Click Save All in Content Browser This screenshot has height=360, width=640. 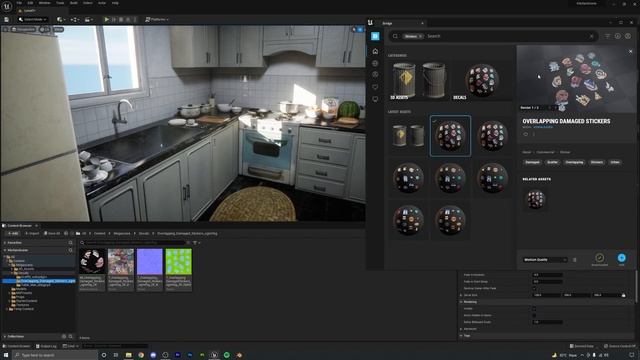click(52, 233)
